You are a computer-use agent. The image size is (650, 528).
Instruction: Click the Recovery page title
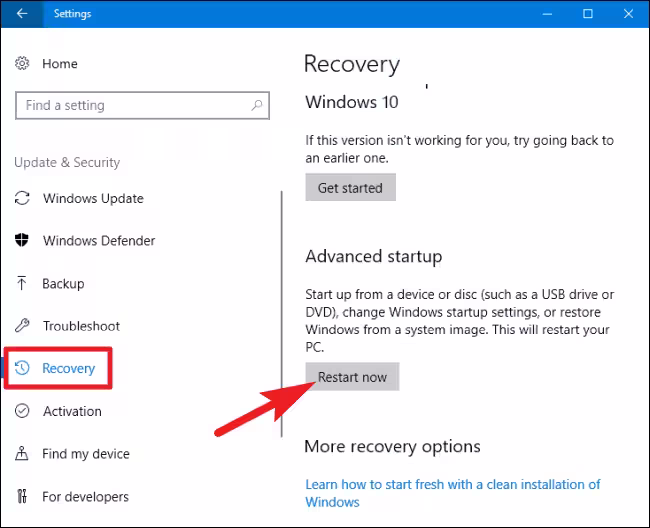click(x=352, y=64)
